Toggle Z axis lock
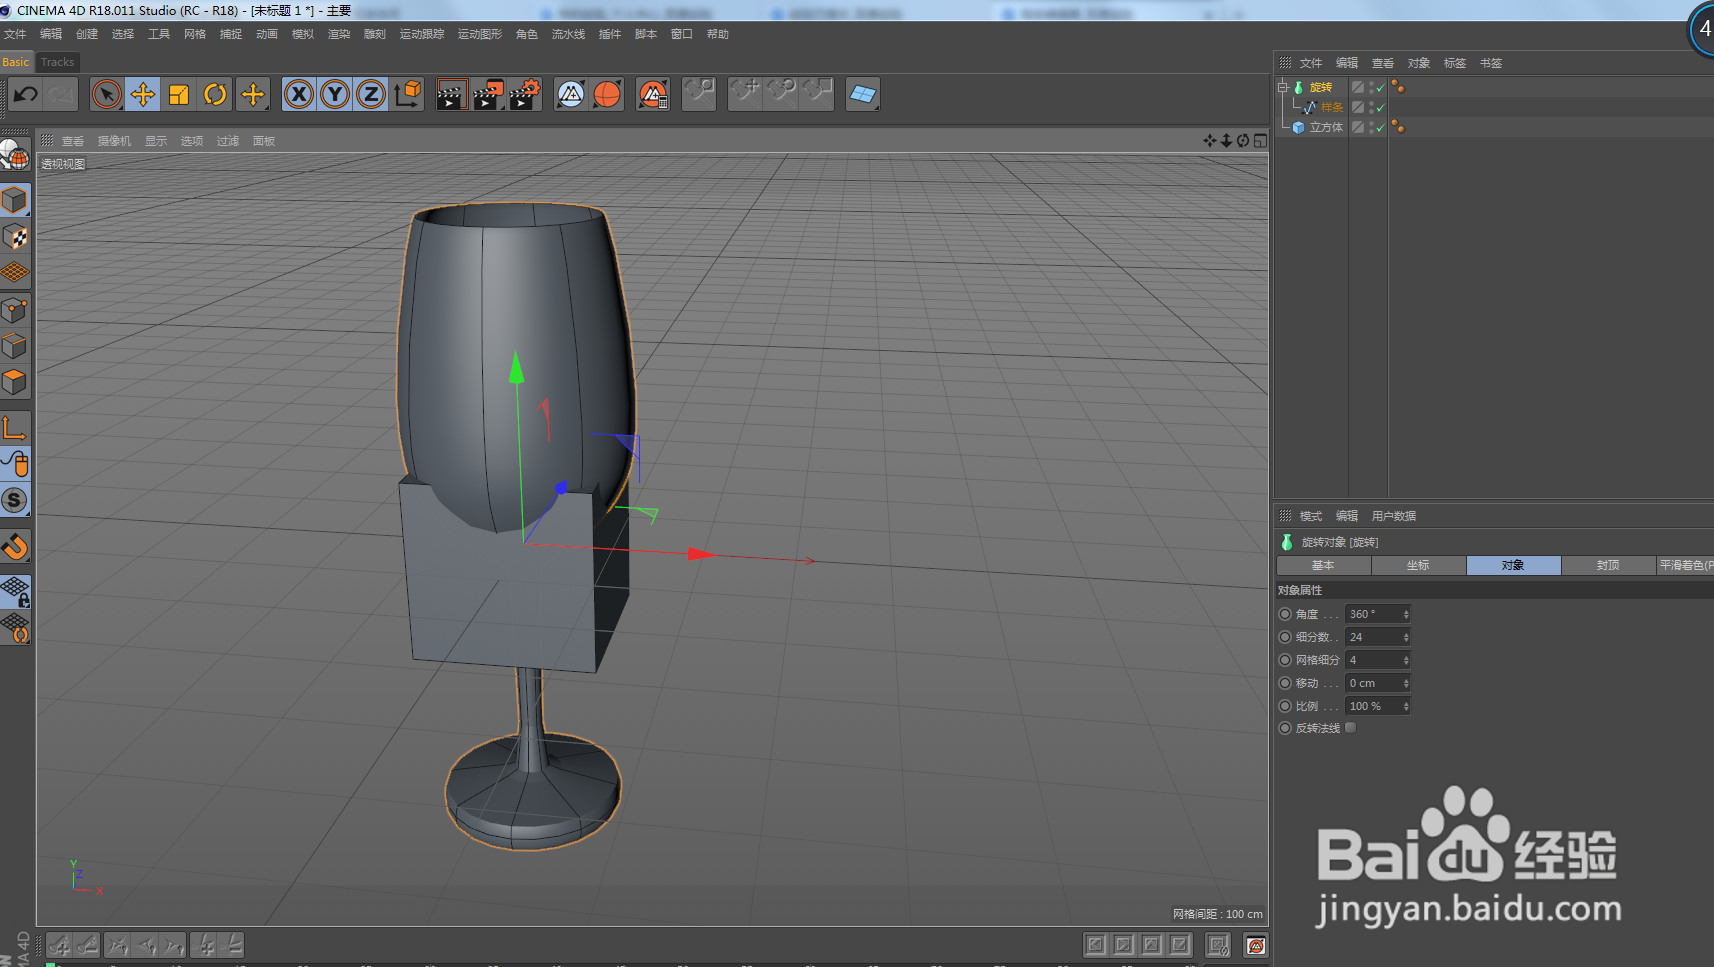The image size is (1714, 967). coord(371,95)
